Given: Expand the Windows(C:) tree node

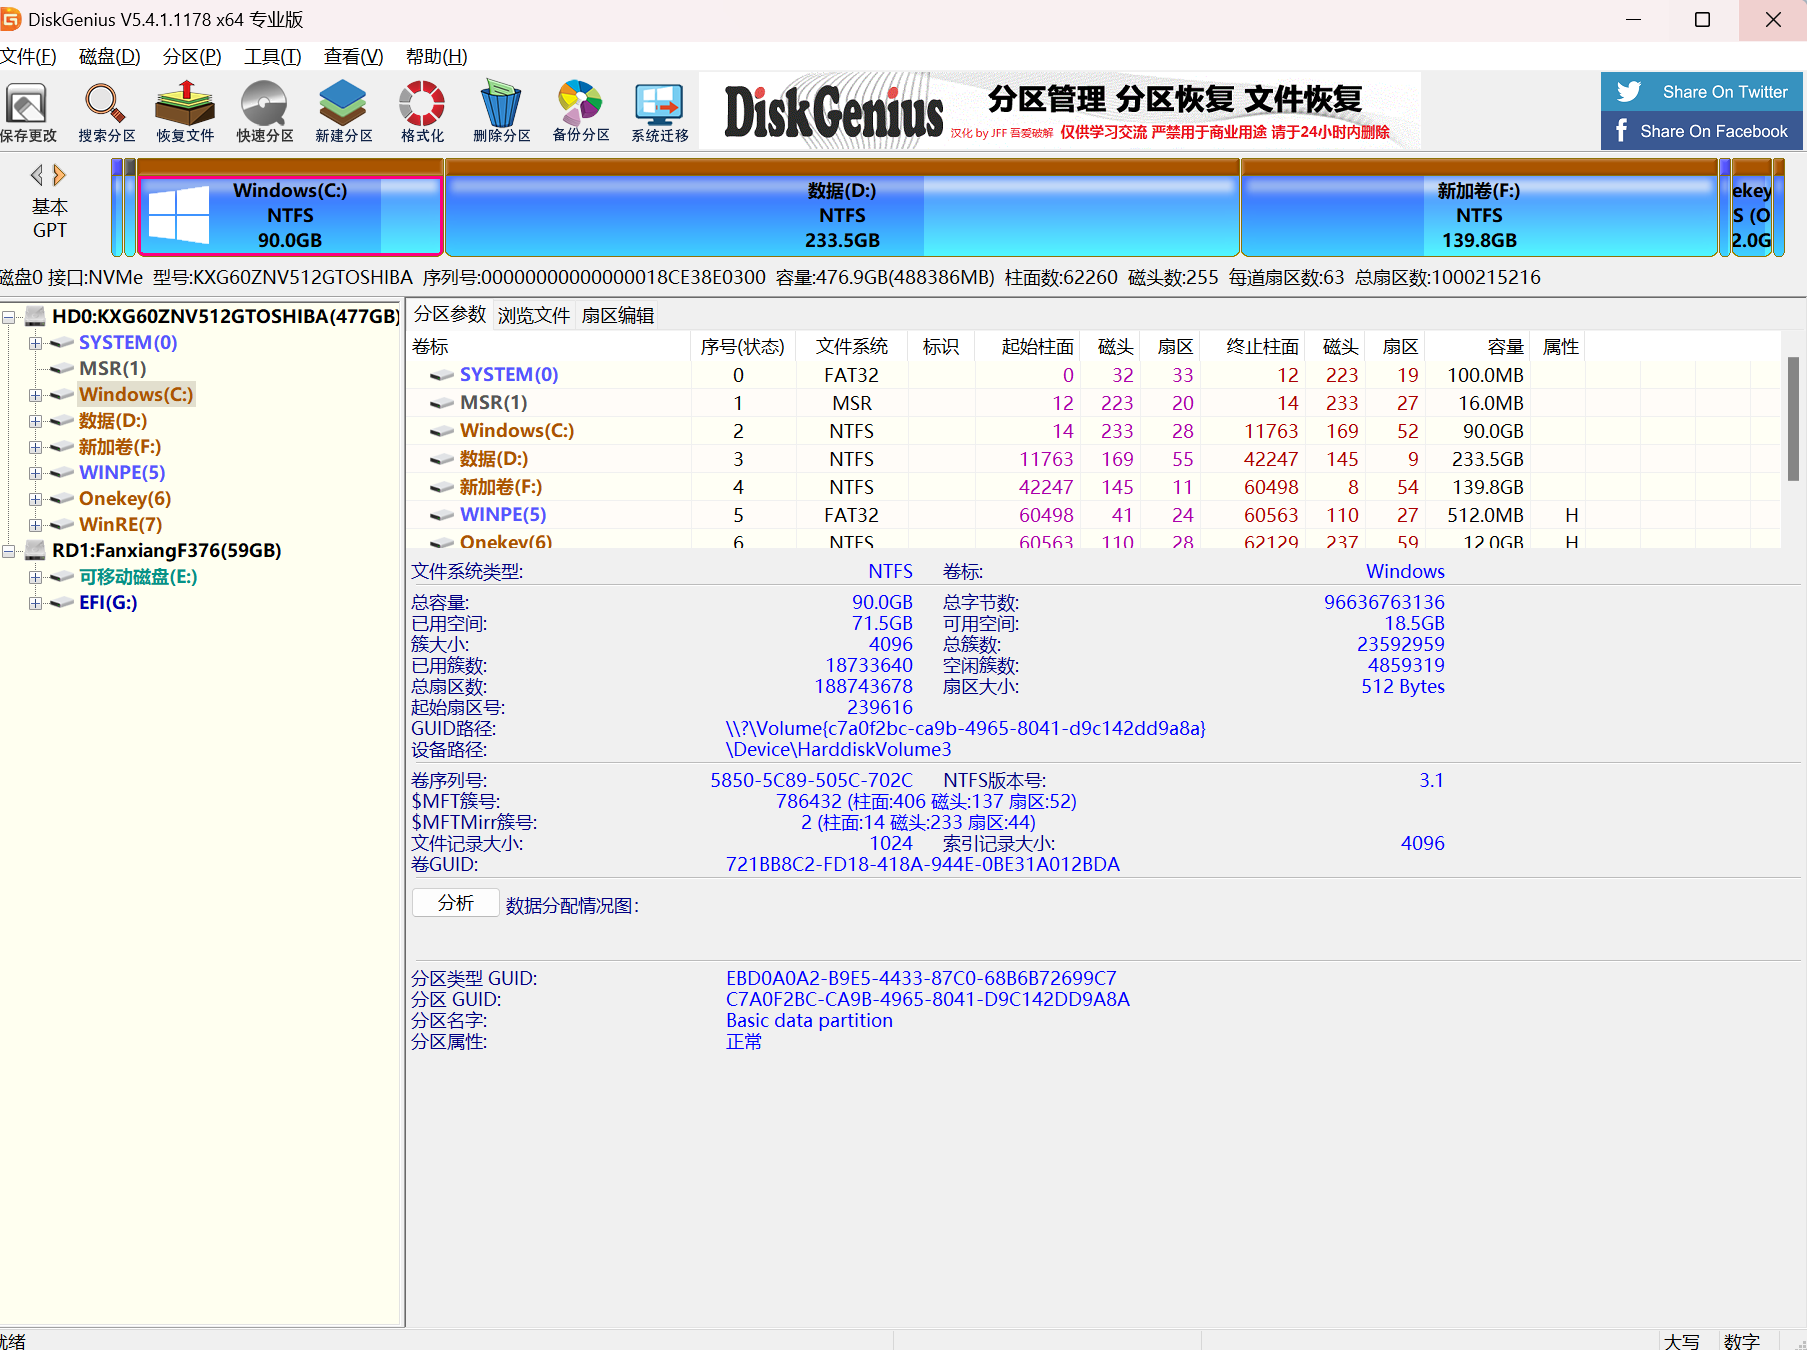Looking at the screenshot, I should click(x=35, y=395).
